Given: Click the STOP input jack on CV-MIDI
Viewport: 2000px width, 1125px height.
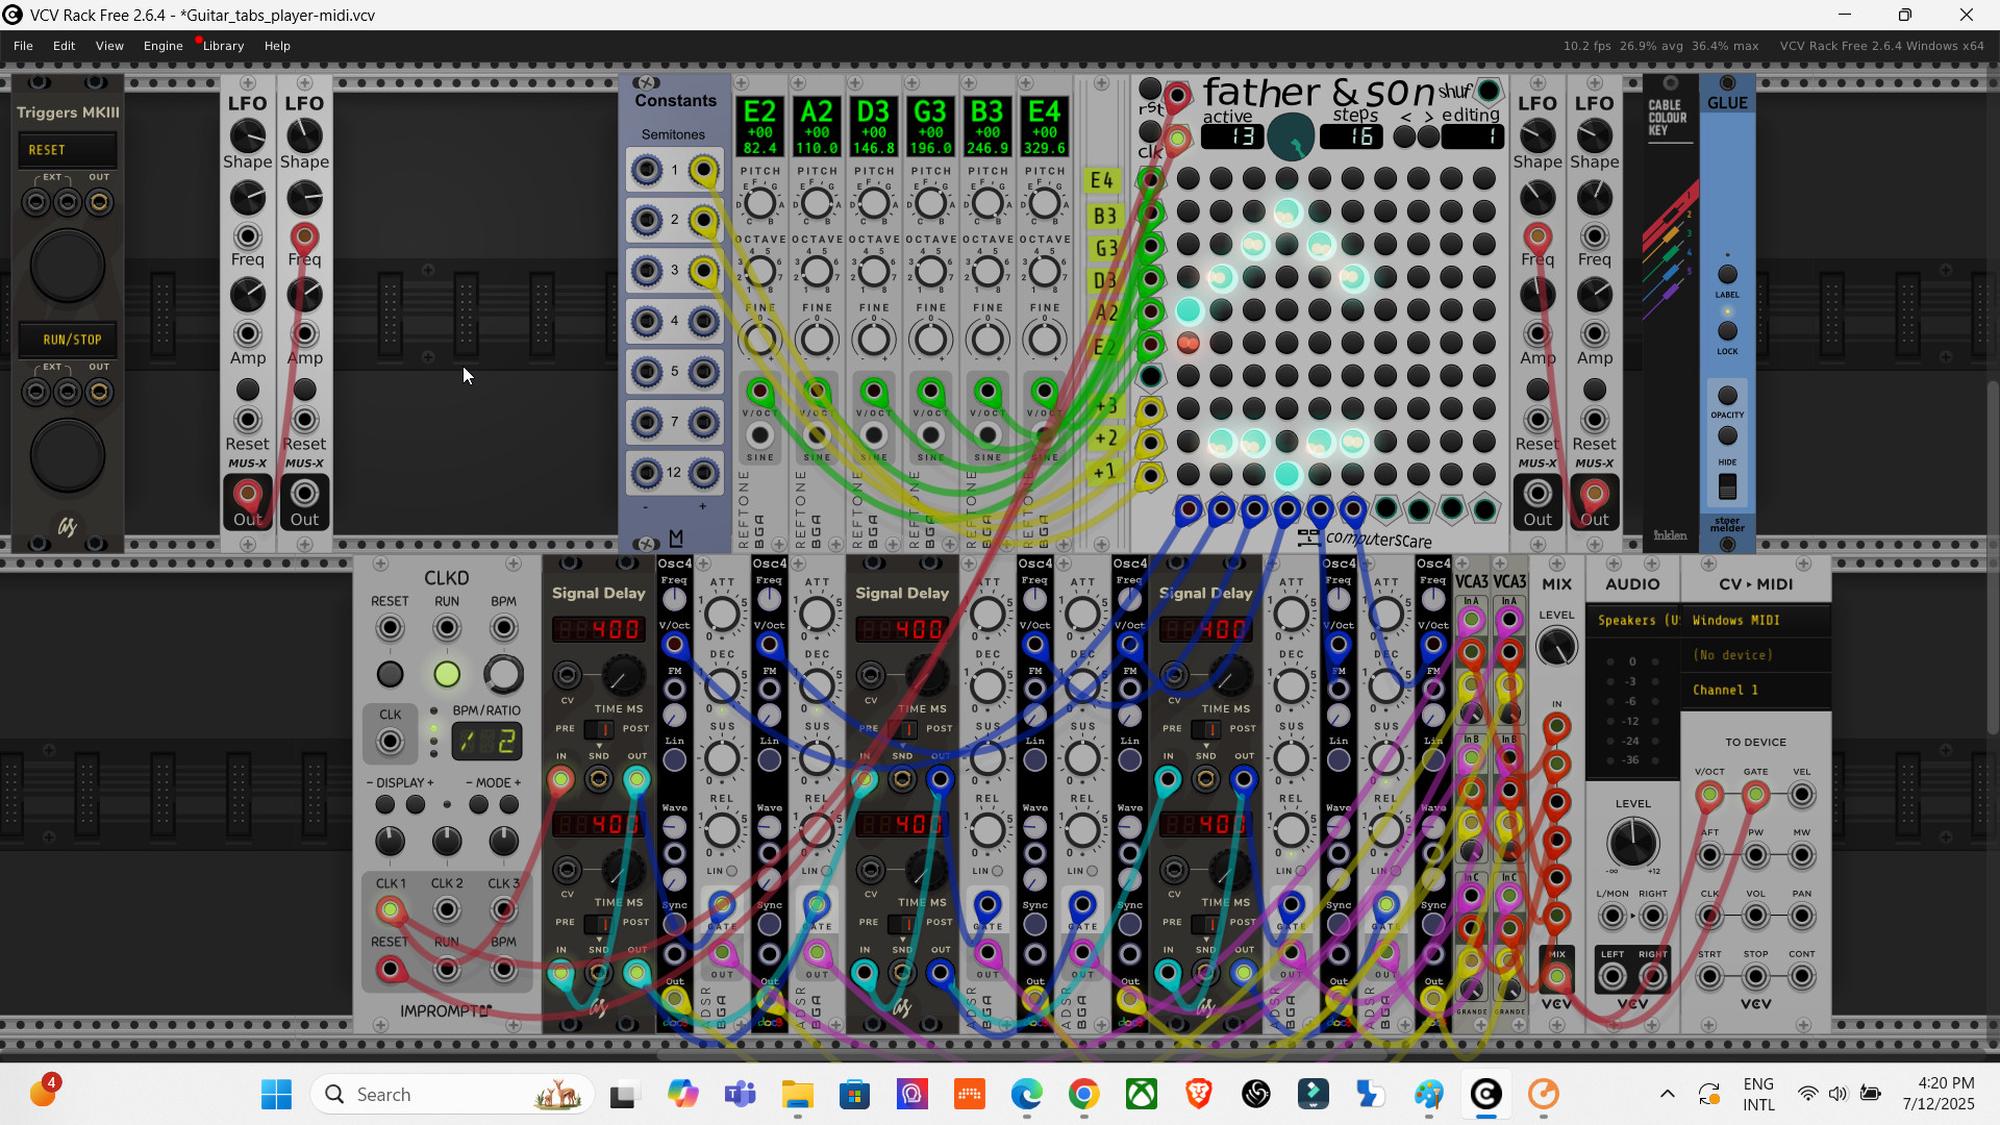Looking at the screenshot, I should click(x=1755, y=976).
